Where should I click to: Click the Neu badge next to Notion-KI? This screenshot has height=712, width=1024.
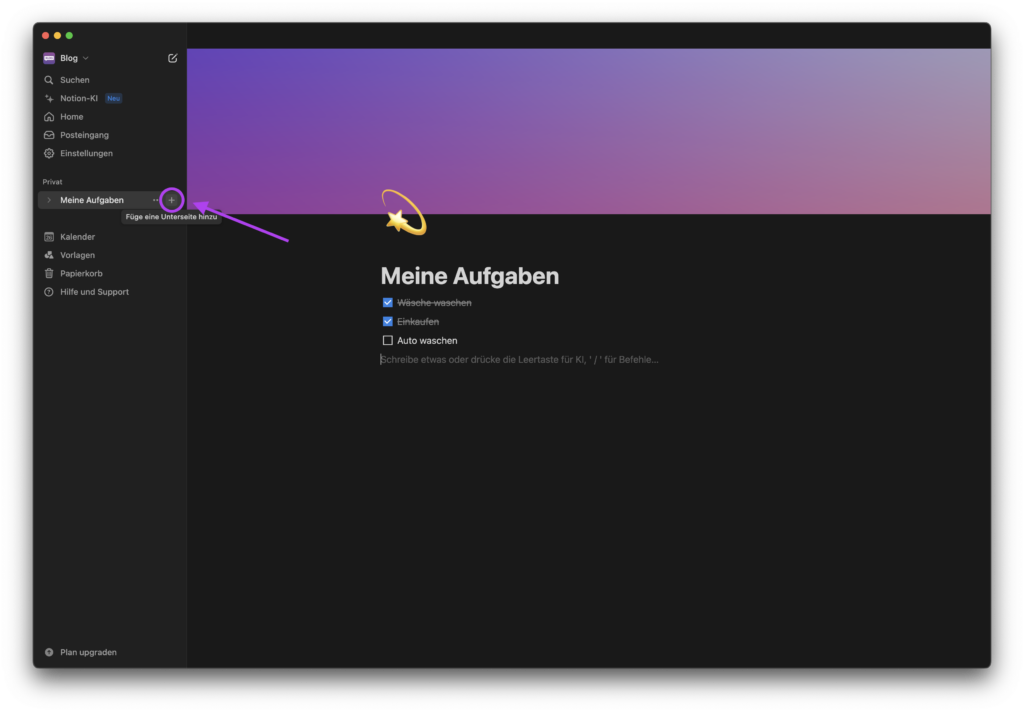[114, 99]
